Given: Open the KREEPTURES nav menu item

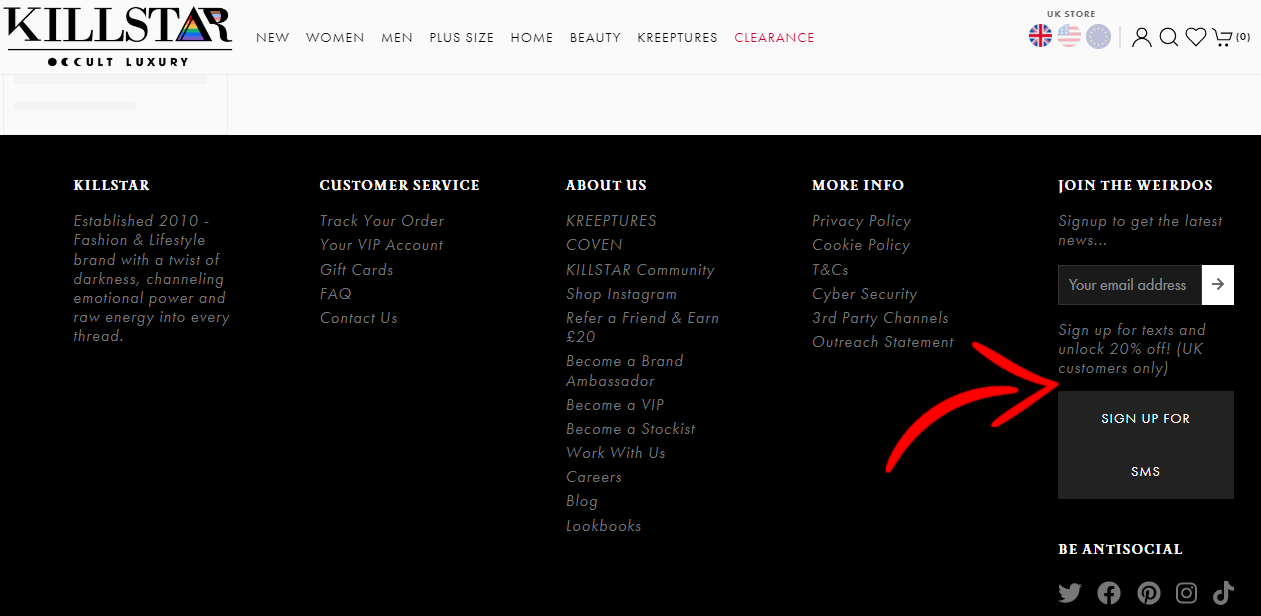Looking at the screenshot, I should (677, 38).
